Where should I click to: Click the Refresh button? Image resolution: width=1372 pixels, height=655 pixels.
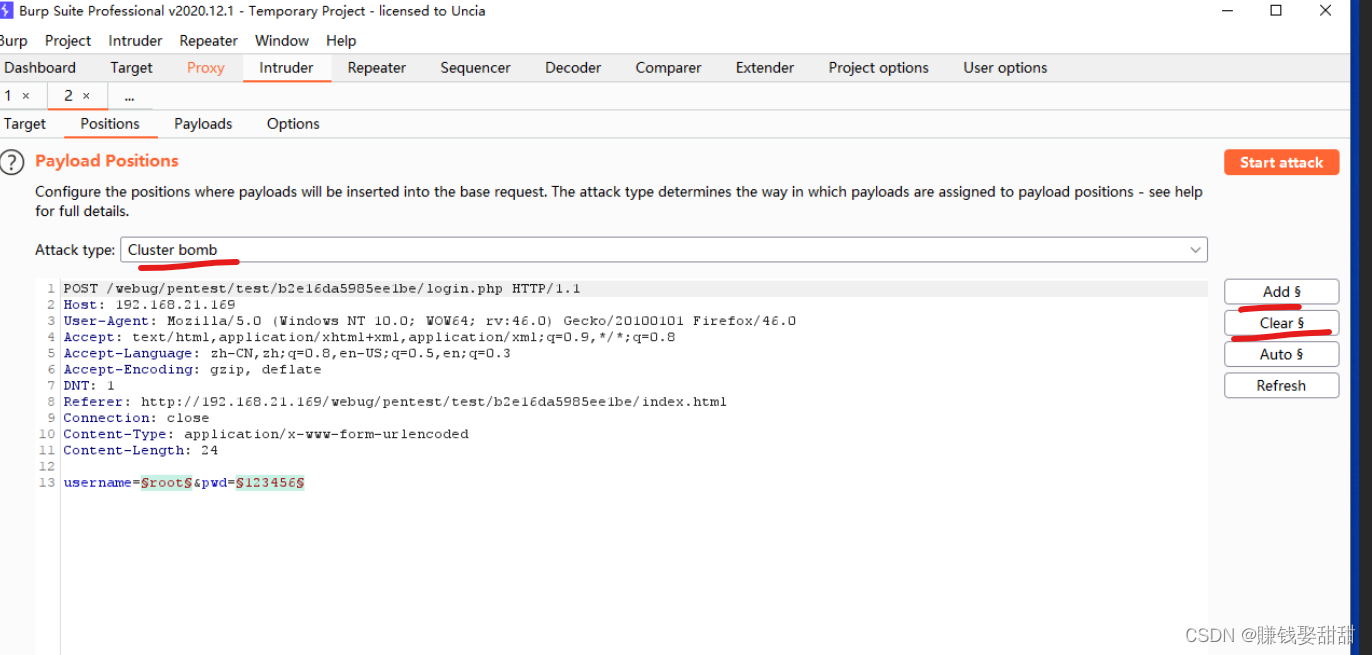(1281, 385)
